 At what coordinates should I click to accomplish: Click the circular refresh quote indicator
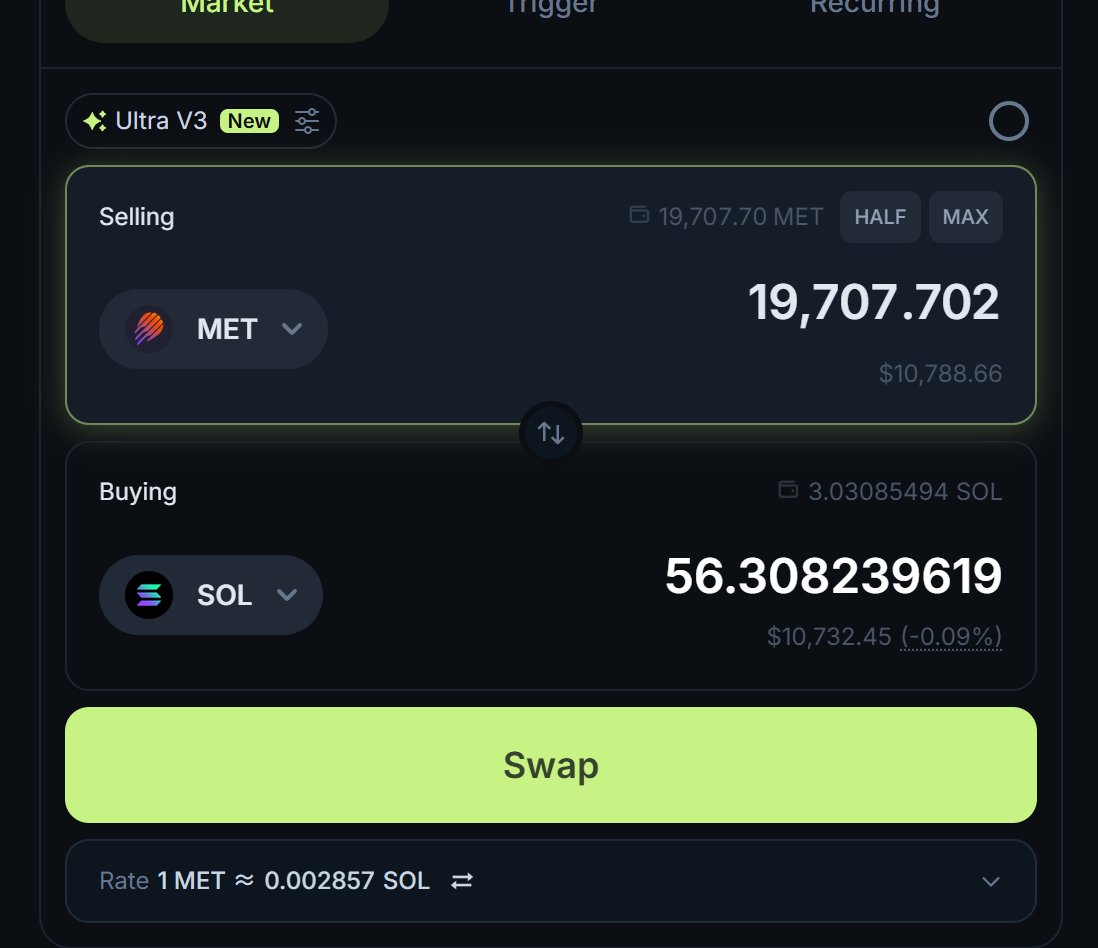(1008, 121)
